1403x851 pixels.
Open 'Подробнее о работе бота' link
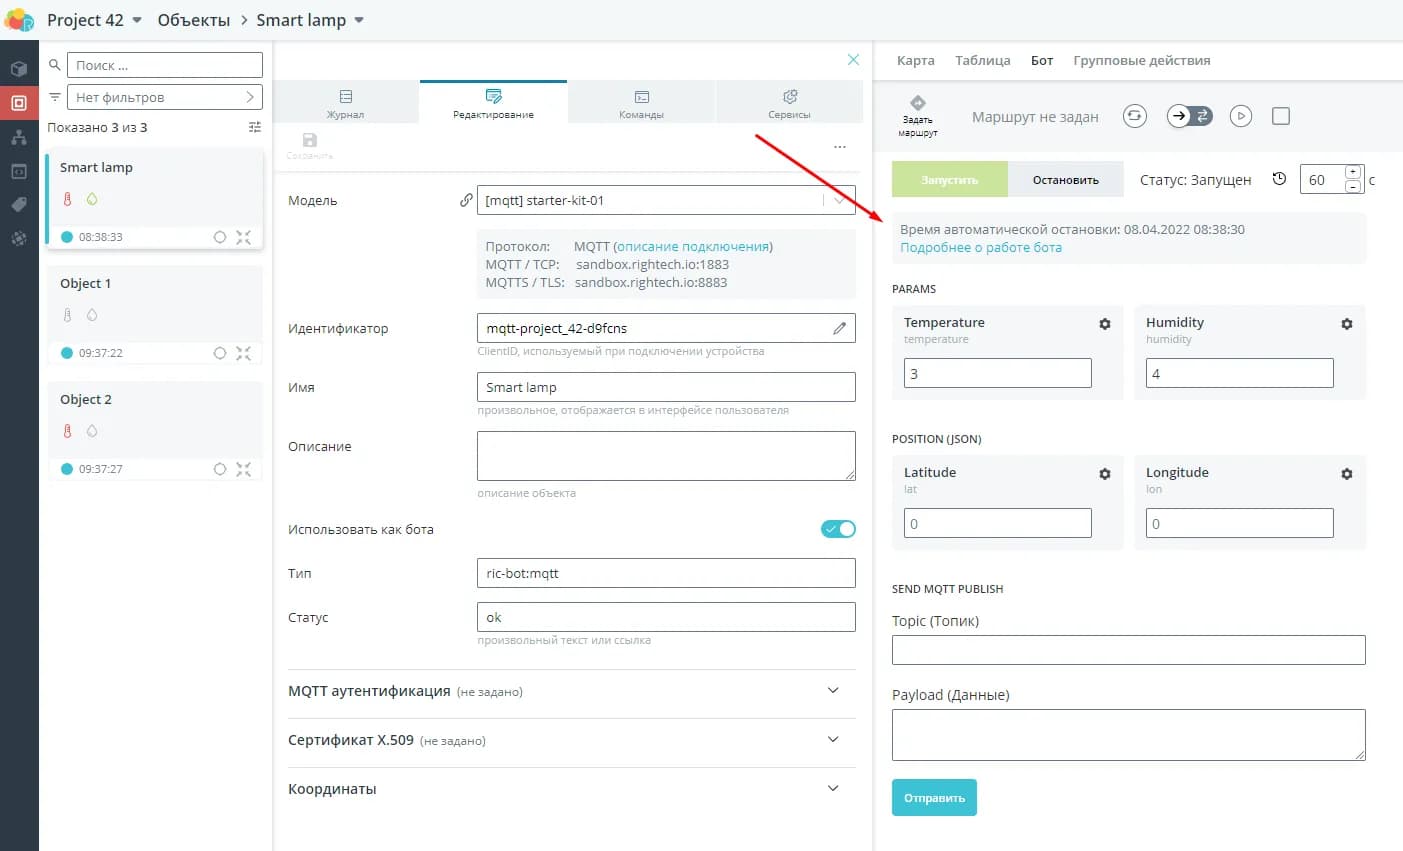(981, 247)
